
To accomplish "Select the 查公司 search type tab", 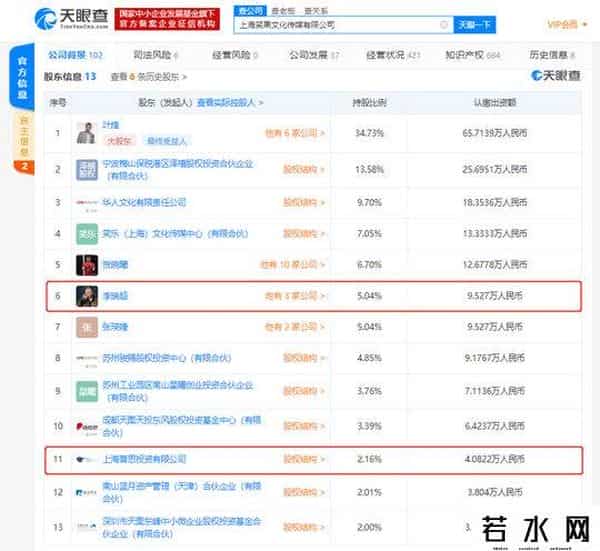I will pos(250,11).
